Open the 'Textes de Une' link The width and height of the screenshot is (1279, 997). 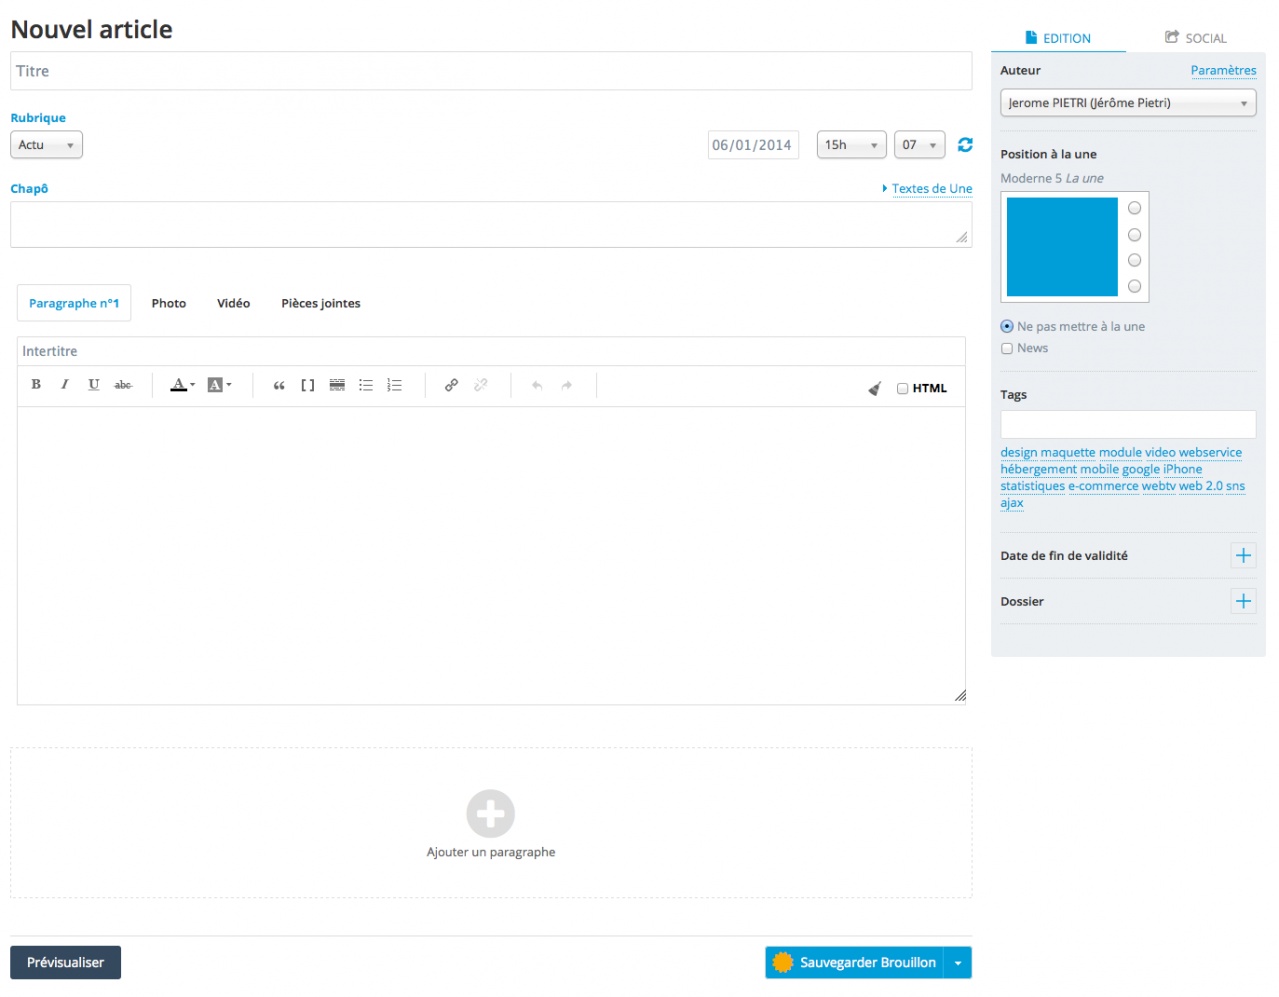(931, 189)
